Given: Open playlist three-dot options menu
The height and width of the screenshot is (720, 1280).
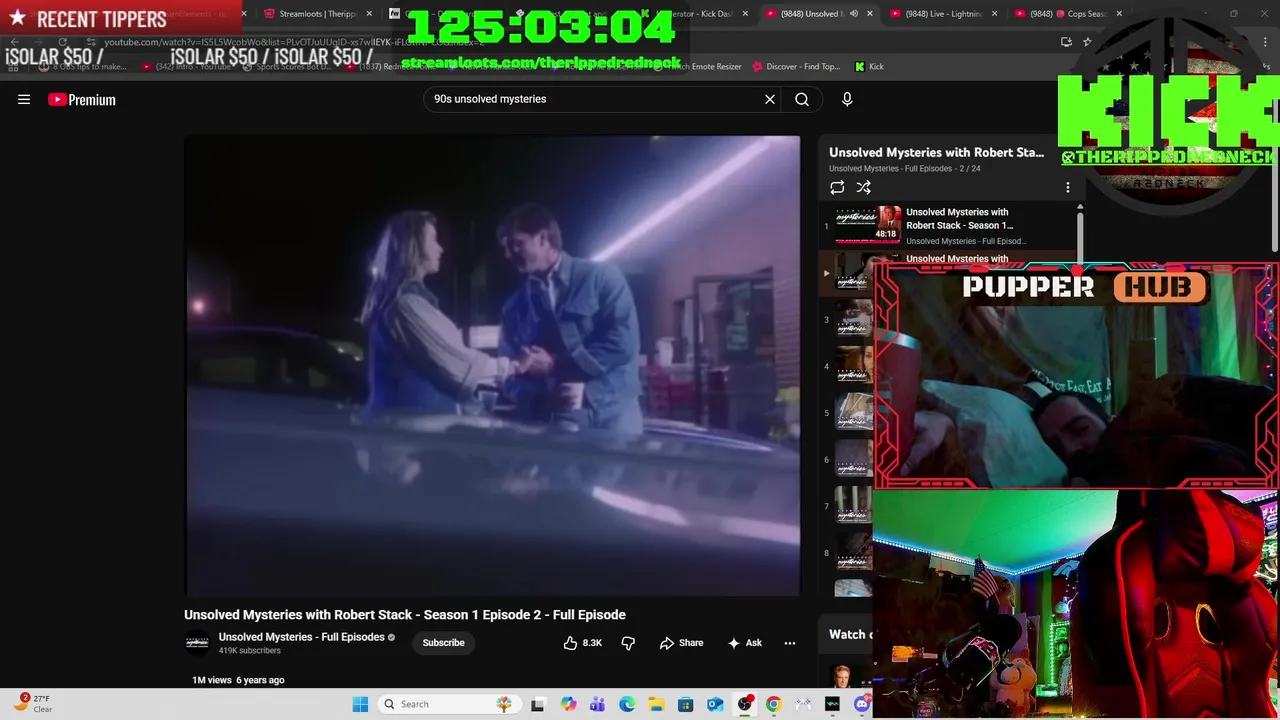Looking at the screenshot, I should pos(1067,187).
